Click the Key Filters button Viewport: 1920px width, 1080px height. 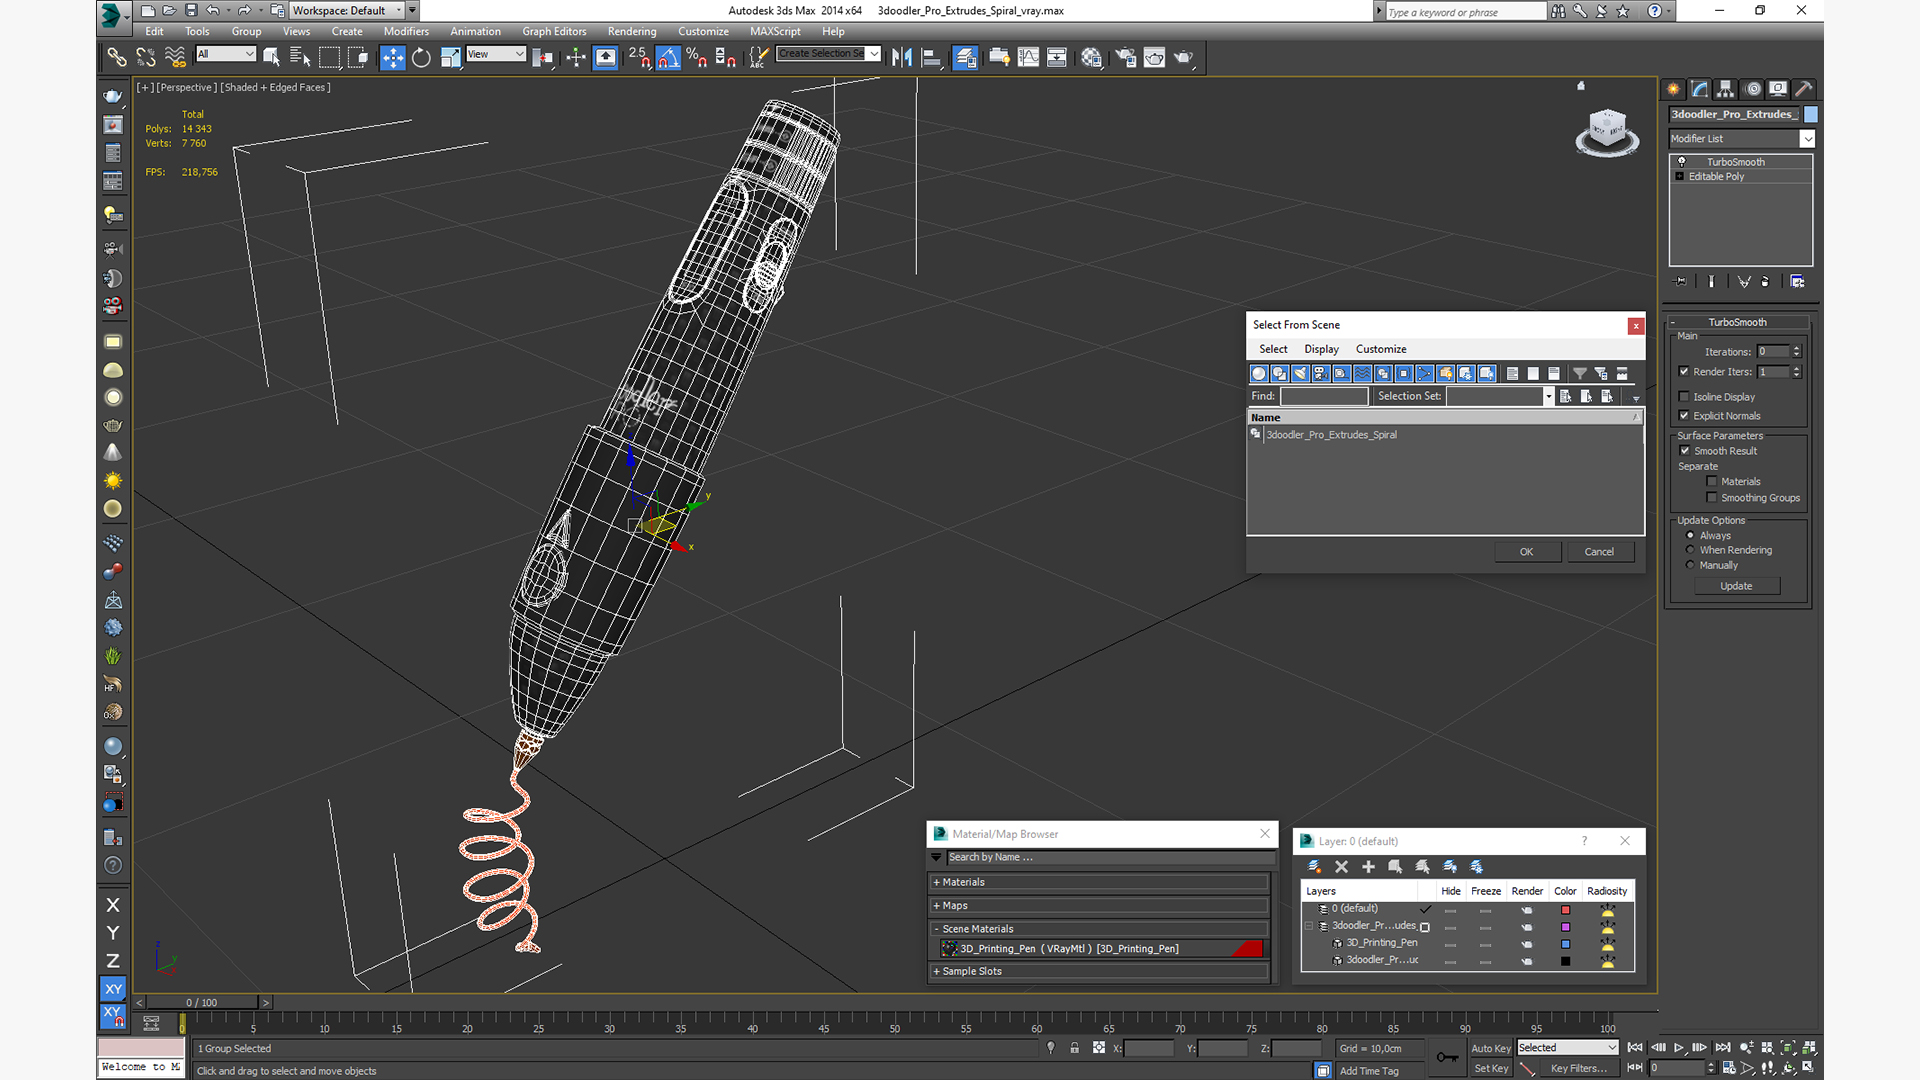click(x=1579, y=1068)
